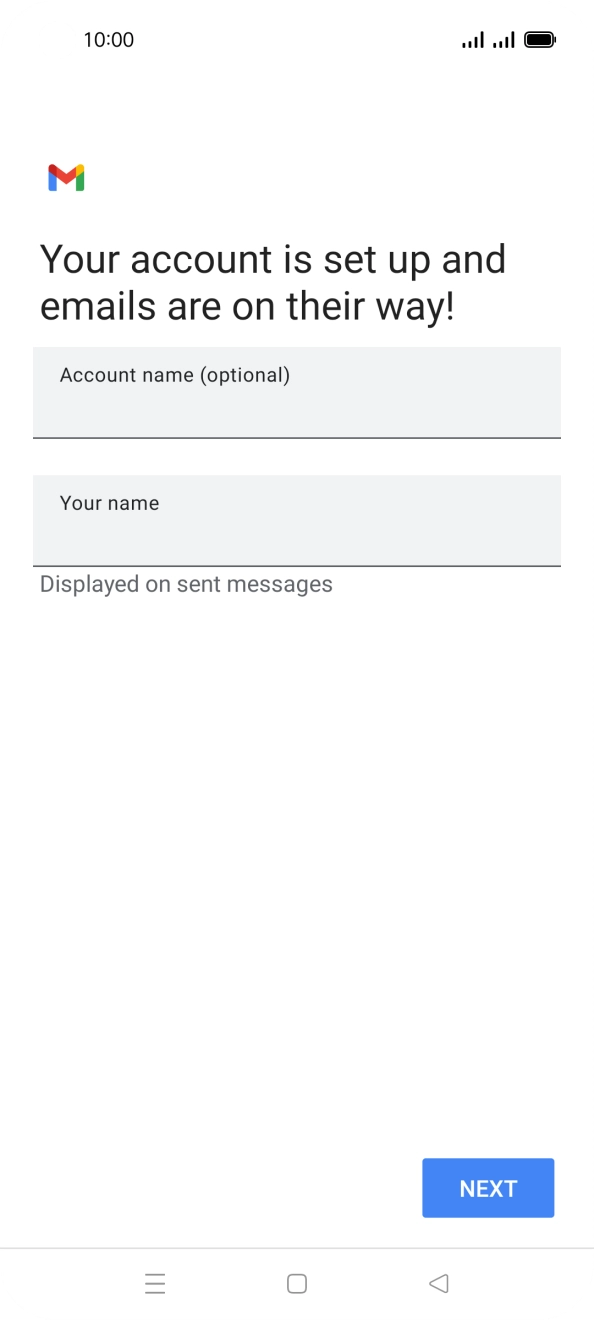The height and width of the screenshot is (1320, 594).
Task: Click the underline of the Your name field
Action: tap(297, 566)
